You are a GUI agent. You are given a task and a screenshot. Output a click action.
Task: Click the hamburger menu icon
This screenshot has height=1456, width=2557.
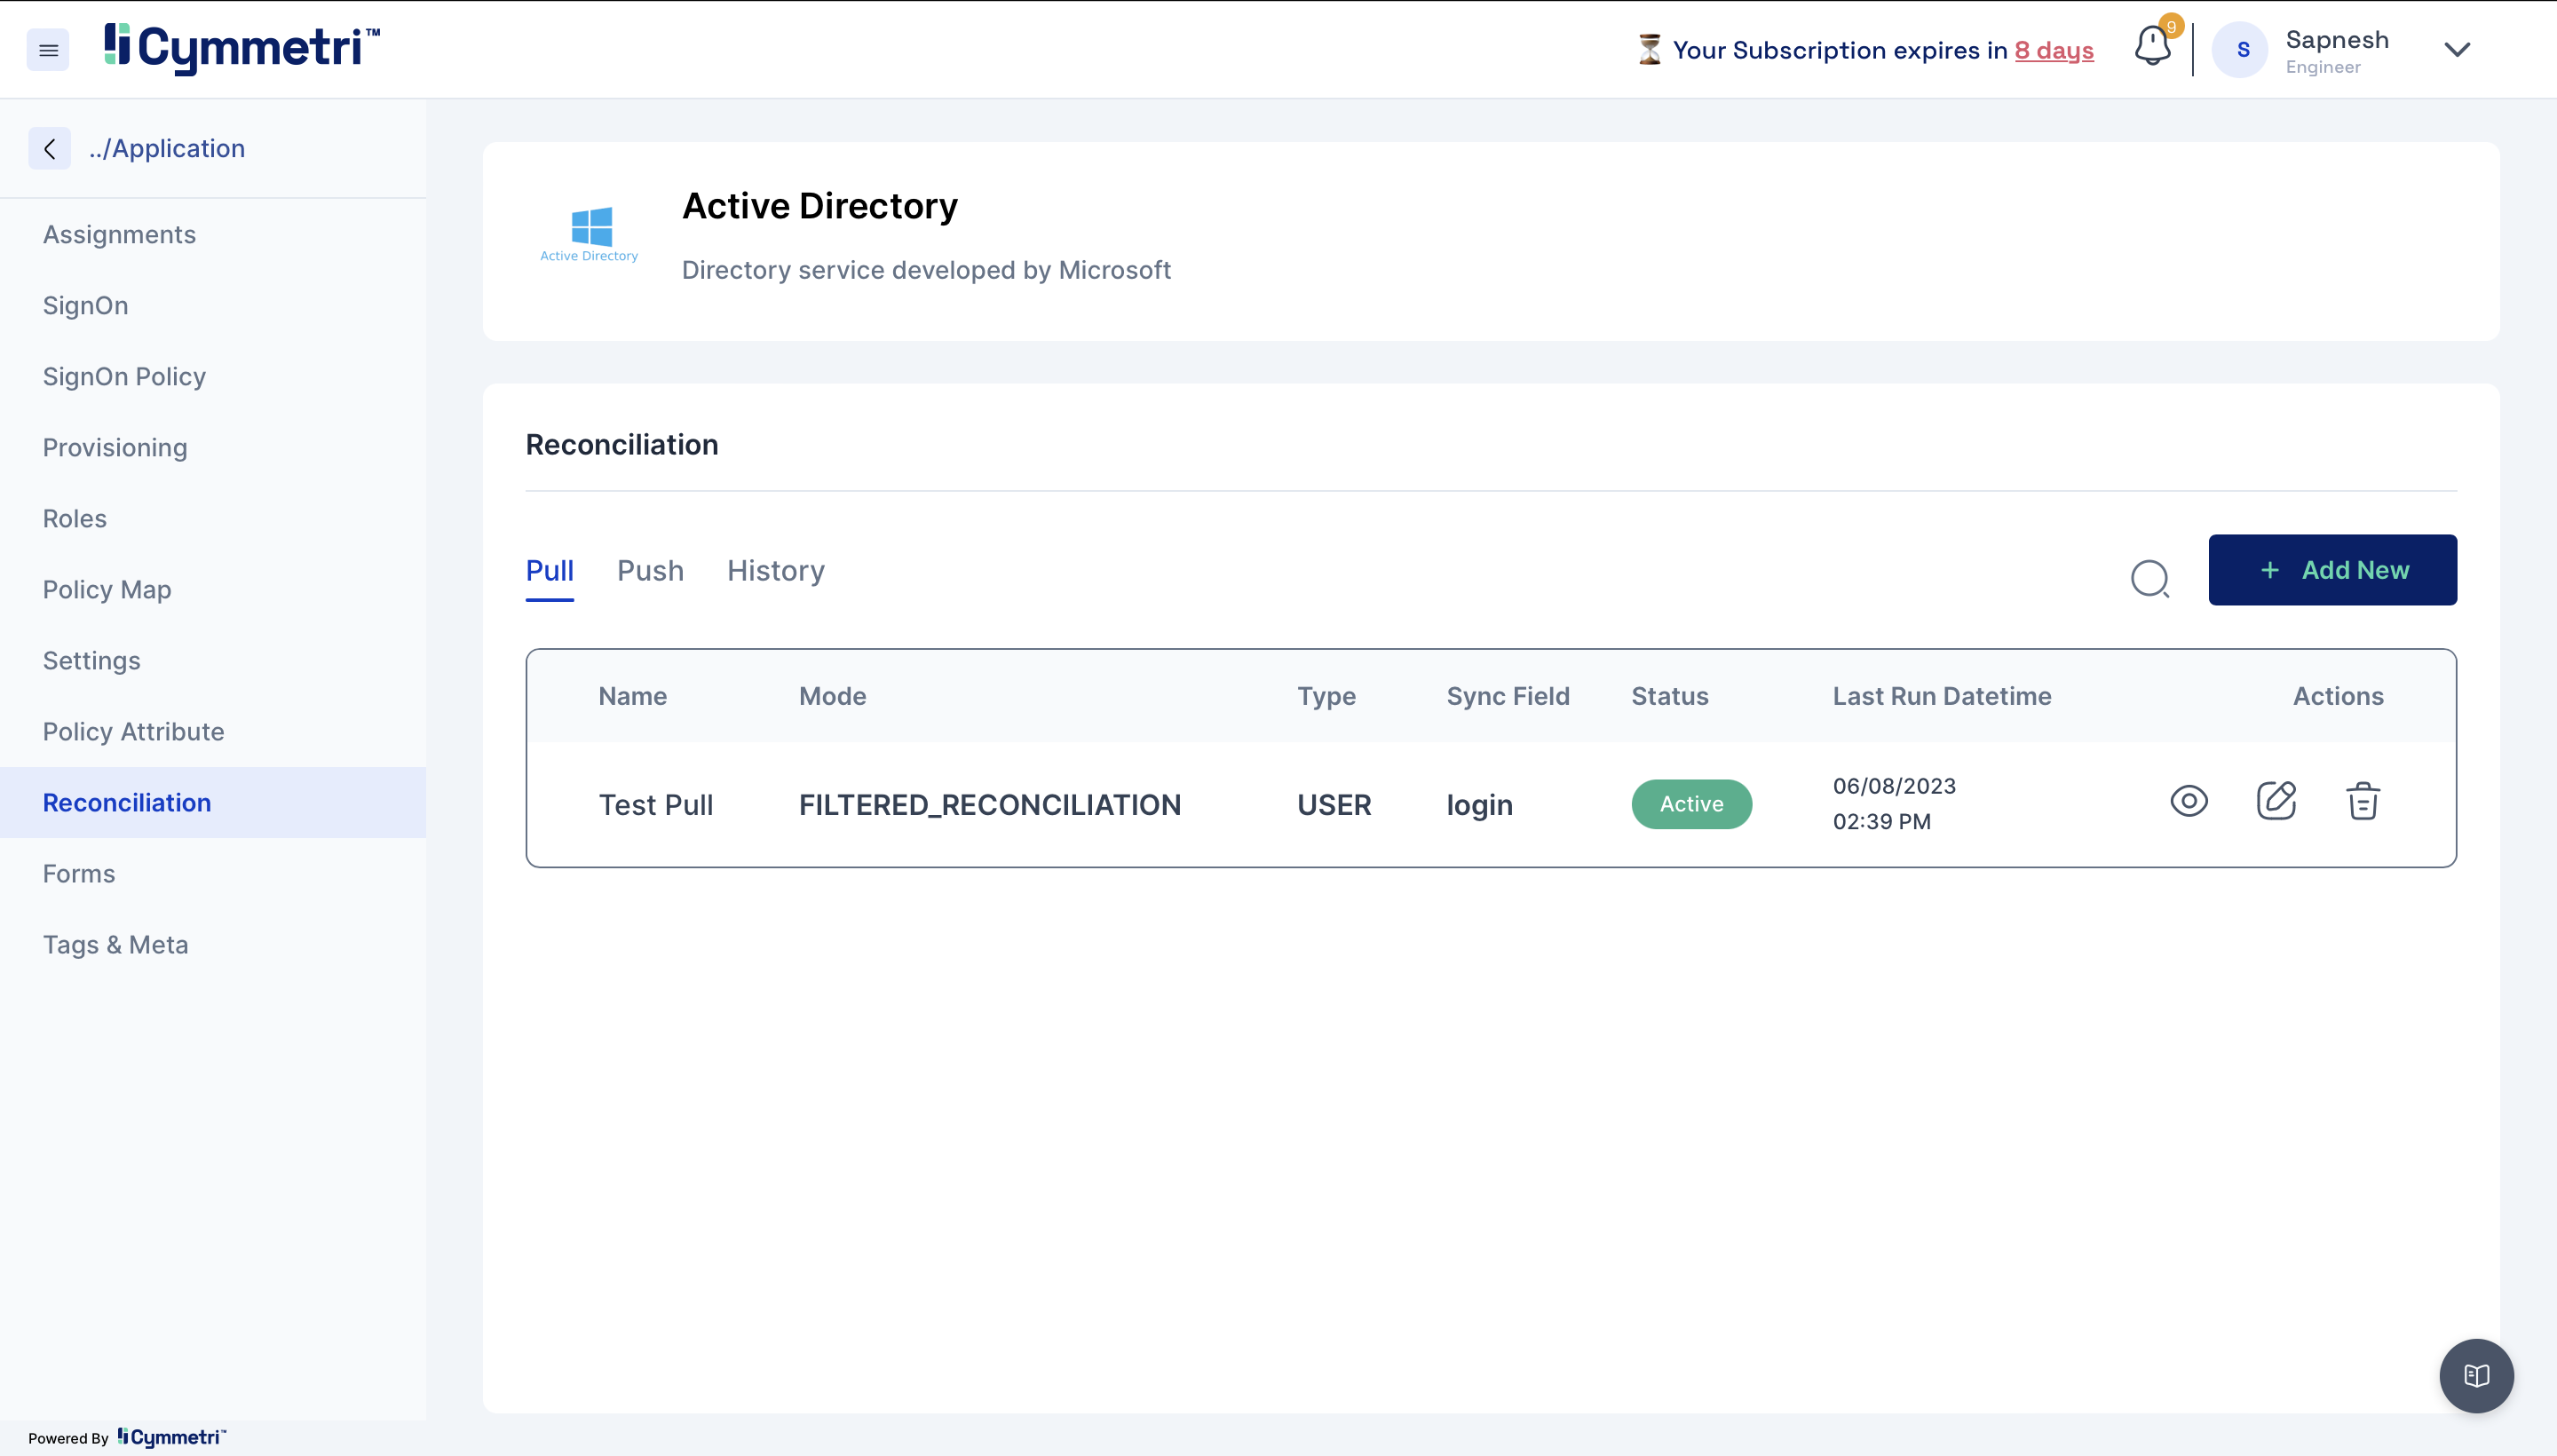(48, 50)
